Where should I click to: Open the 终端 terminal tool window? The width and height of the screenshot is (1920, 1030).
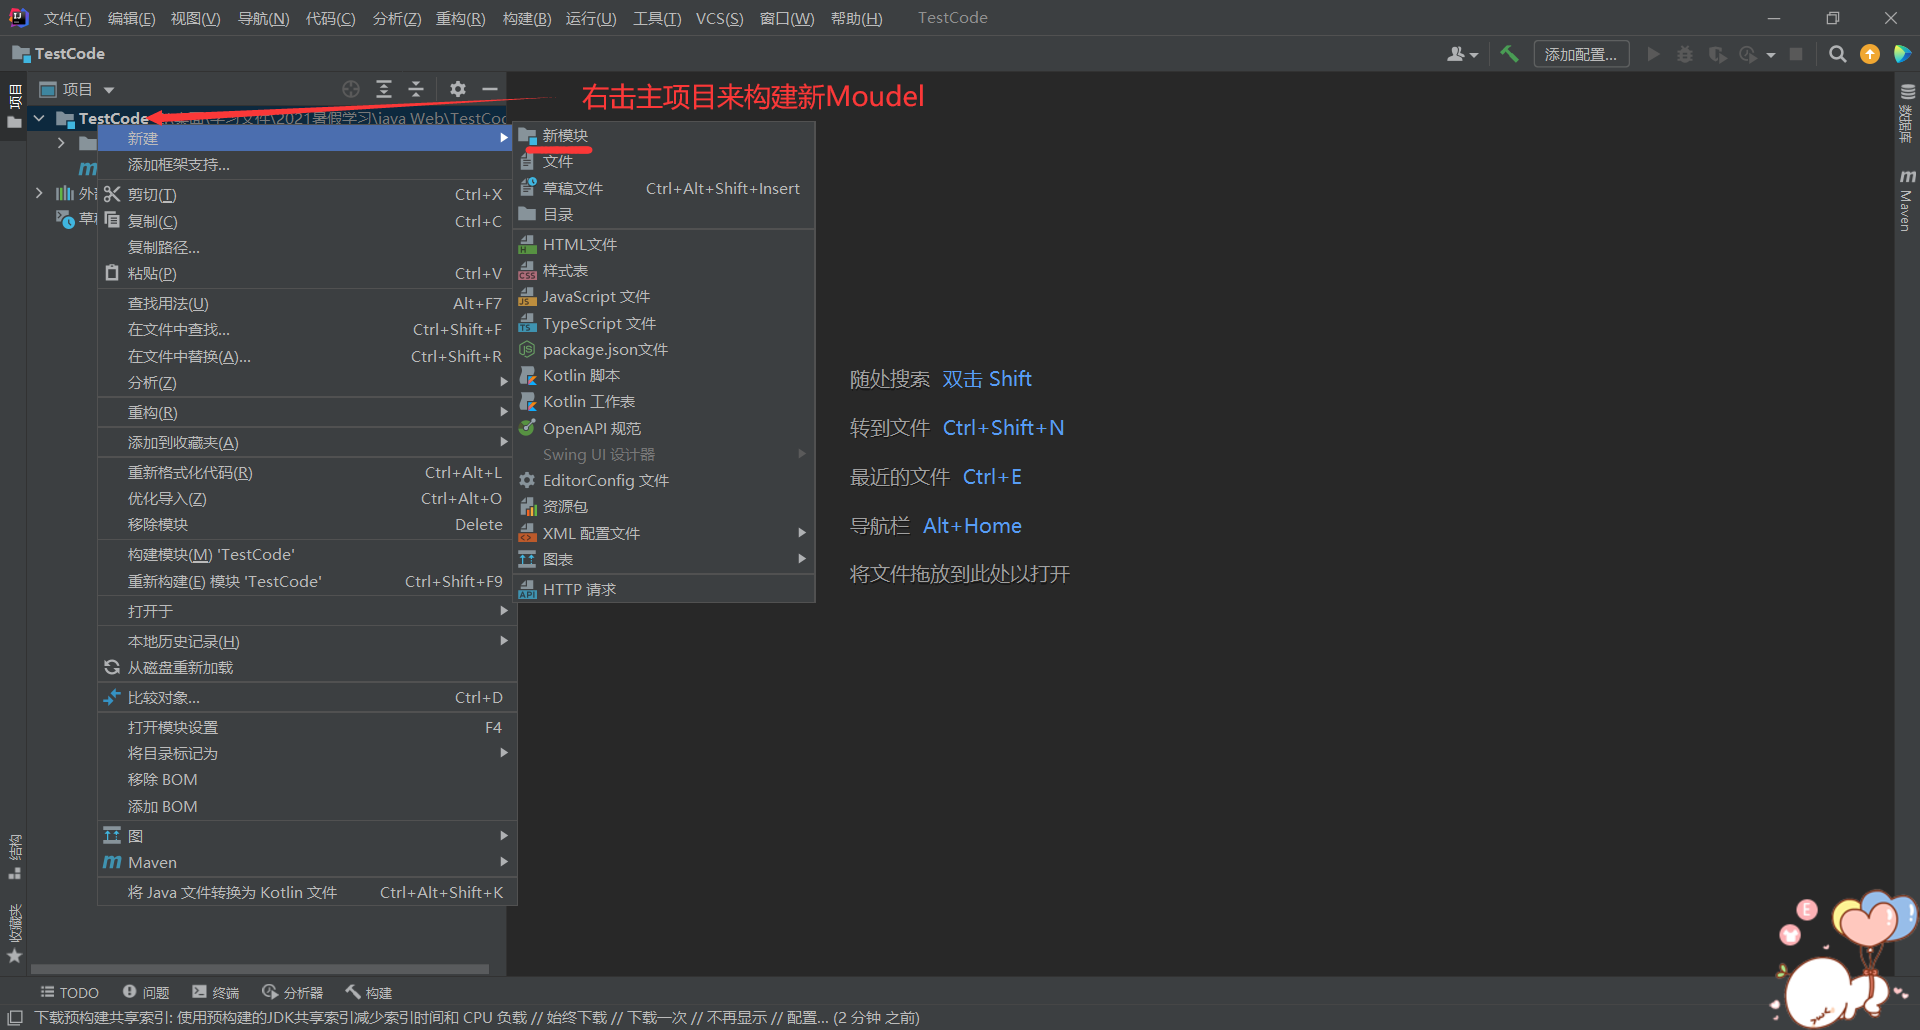216,992
